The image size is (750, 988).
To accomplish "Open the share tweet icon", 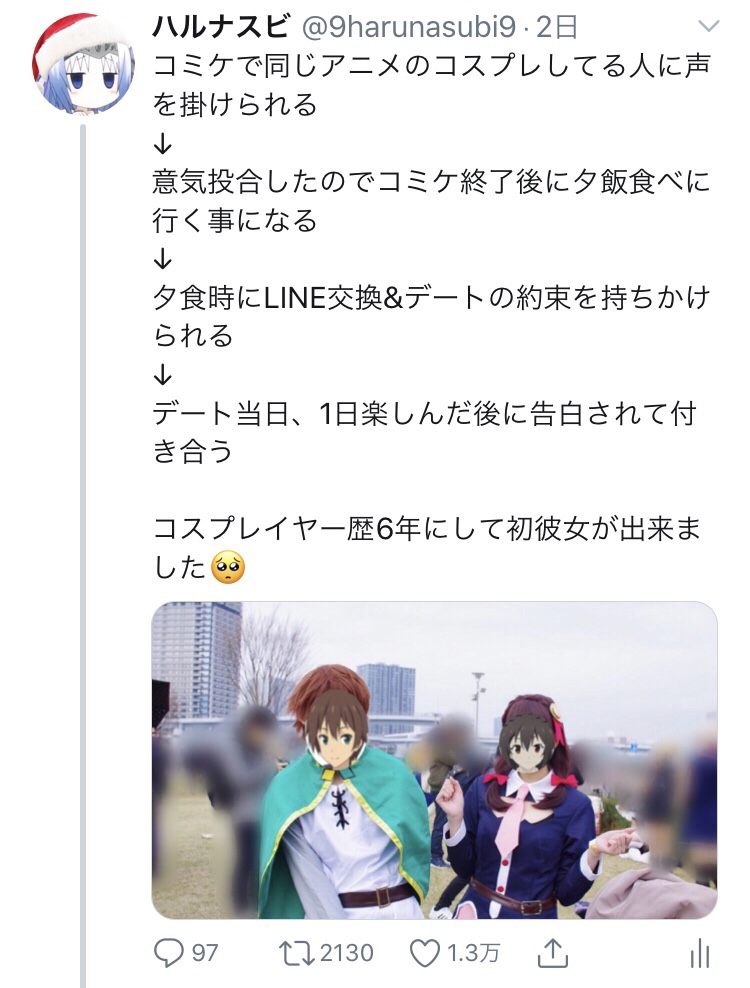I will coord(553,952).
